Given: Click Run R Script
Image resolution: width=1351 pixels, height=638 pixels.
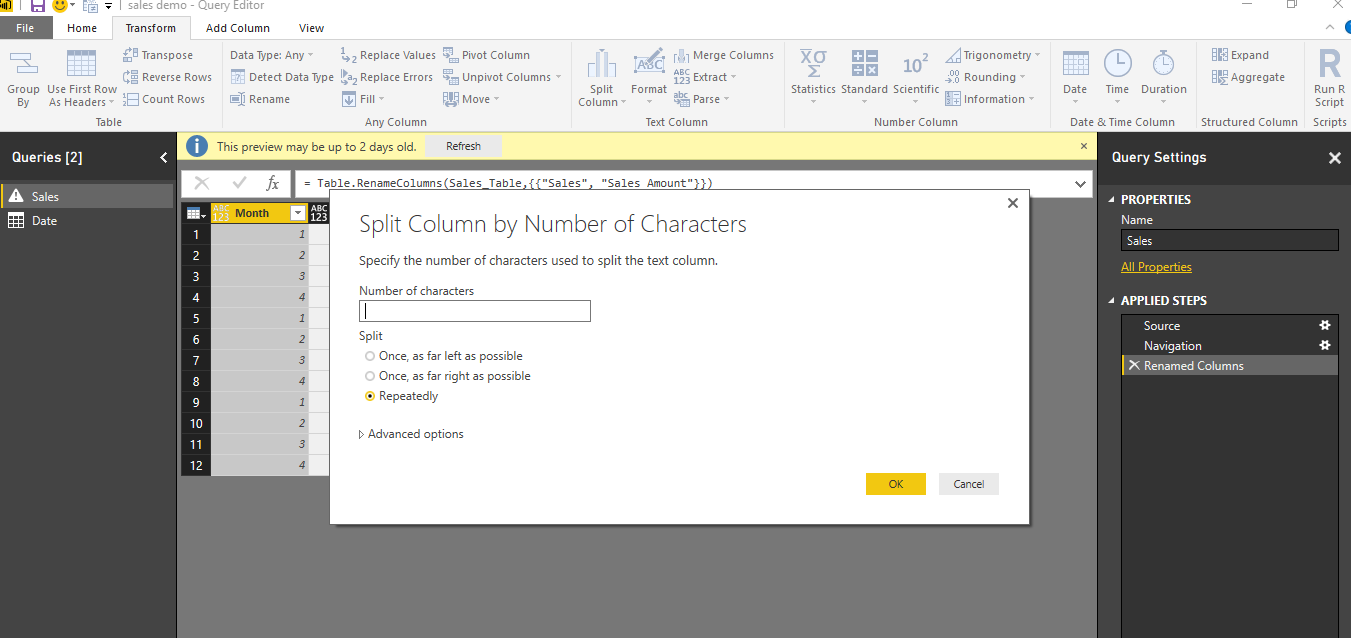Looking at the screenshot, I should (1329, 77).
